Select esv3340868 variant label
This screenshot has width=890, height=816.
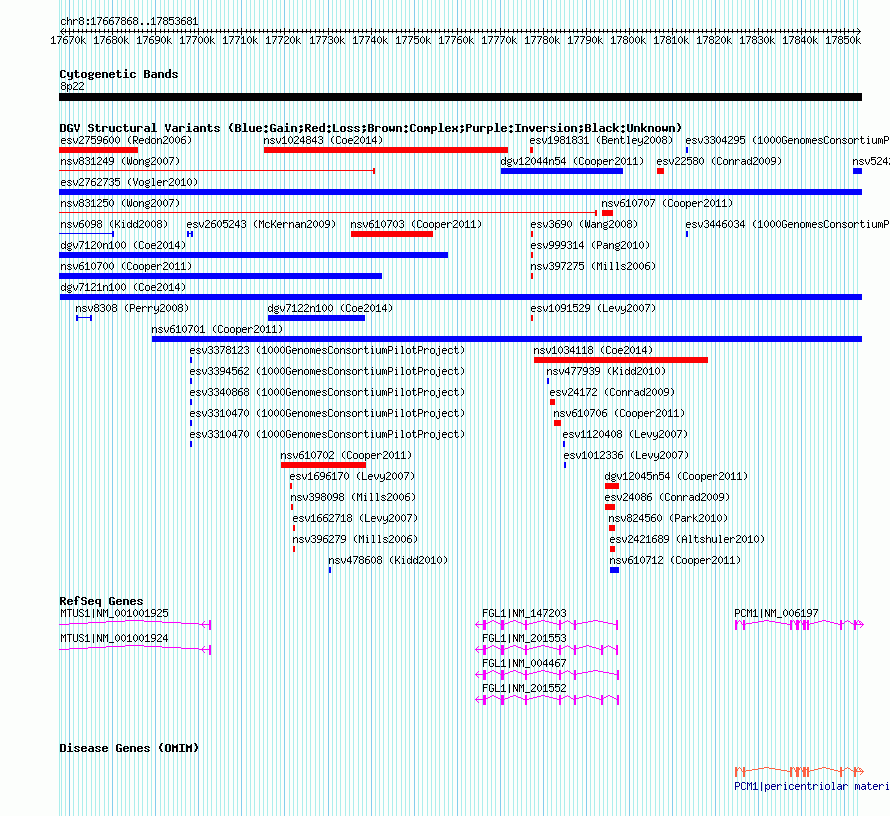[x=328, y=392]
